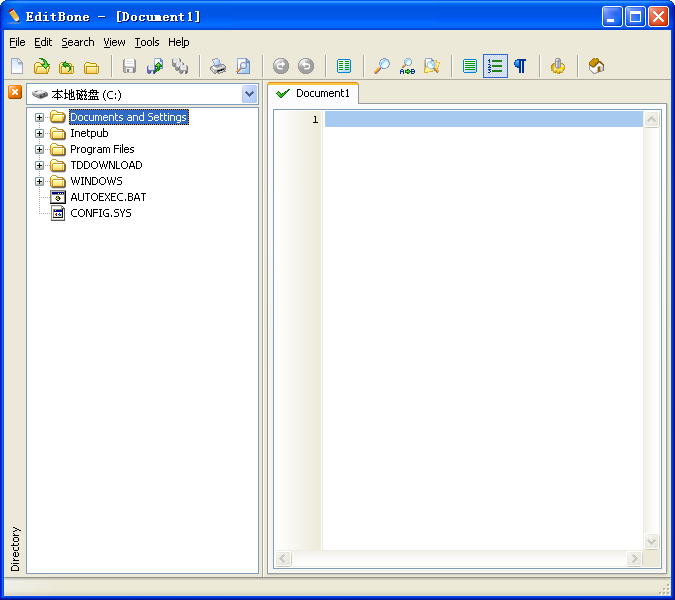The image size is (675, 600).
Task: Close the Directory panel with orange X
Action: point(15,92)
